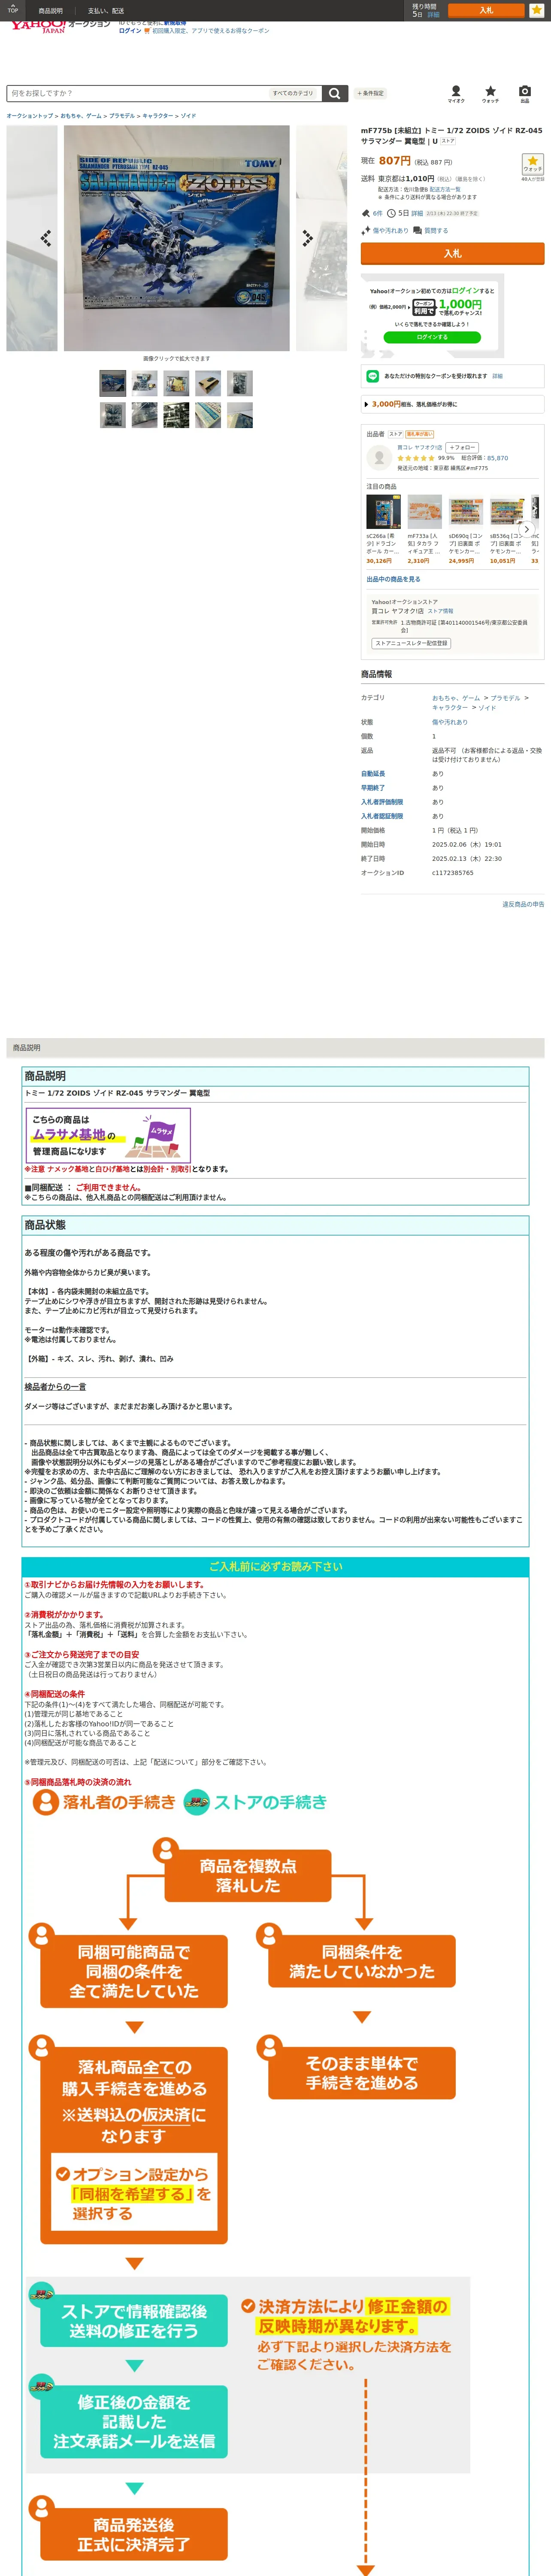Enlarge the main Salamander box image
Image resolution: width=551 pixels, height=2576 pixels.
pyautogui.click(x=177, y=238)
